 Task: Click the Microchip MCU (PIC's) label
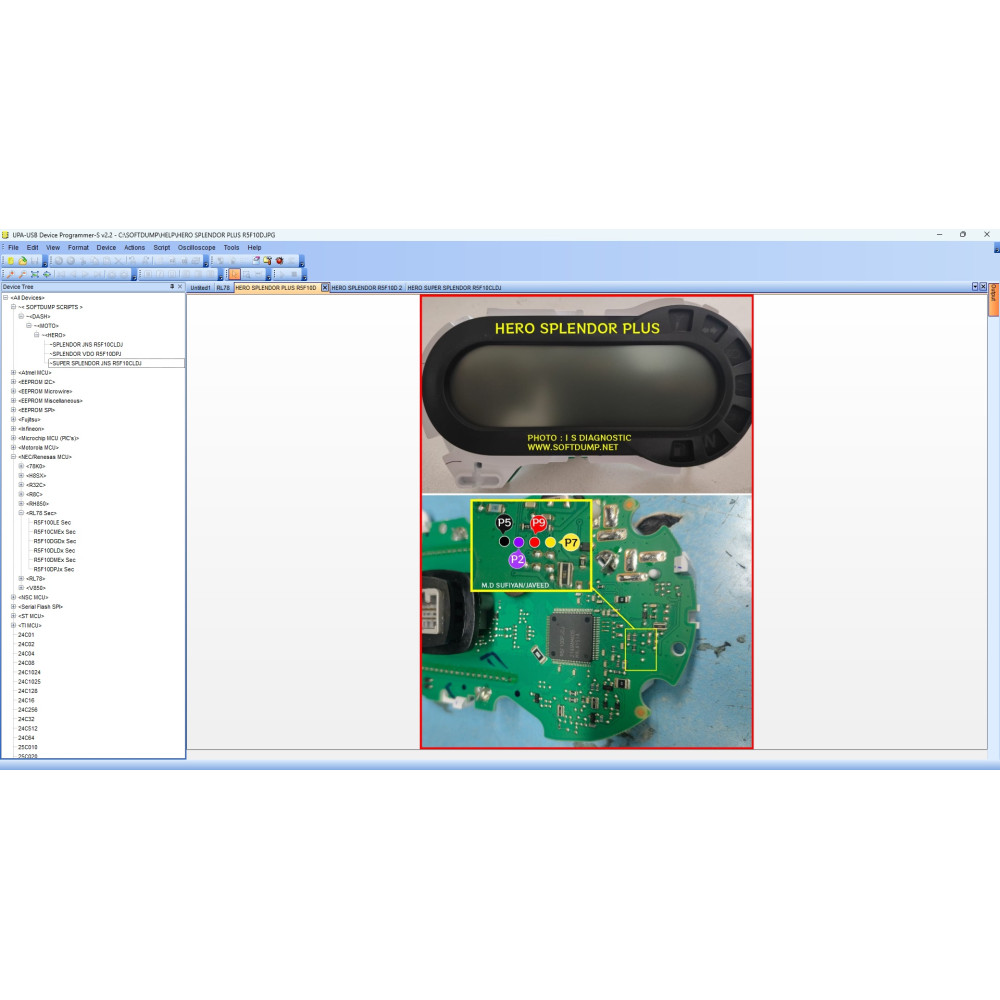(48, 438)
